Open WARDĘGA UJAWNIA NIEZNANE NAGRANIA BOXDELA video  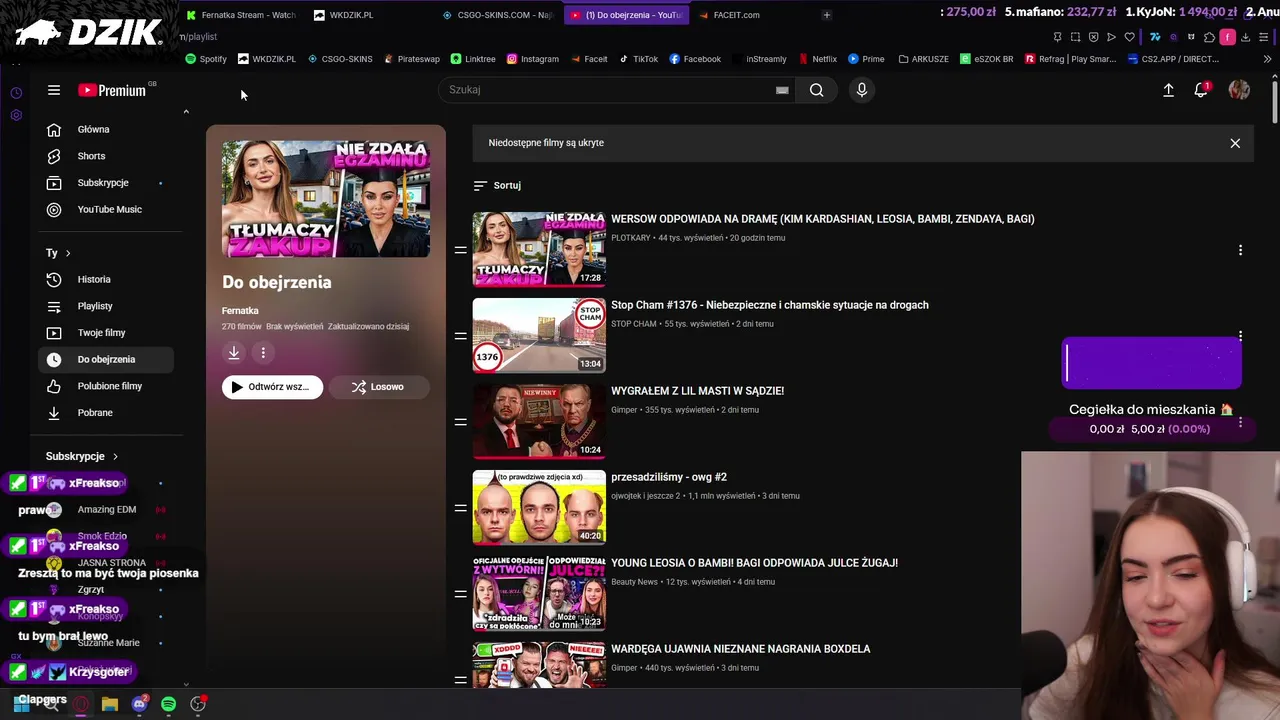(x=740, y=649)
